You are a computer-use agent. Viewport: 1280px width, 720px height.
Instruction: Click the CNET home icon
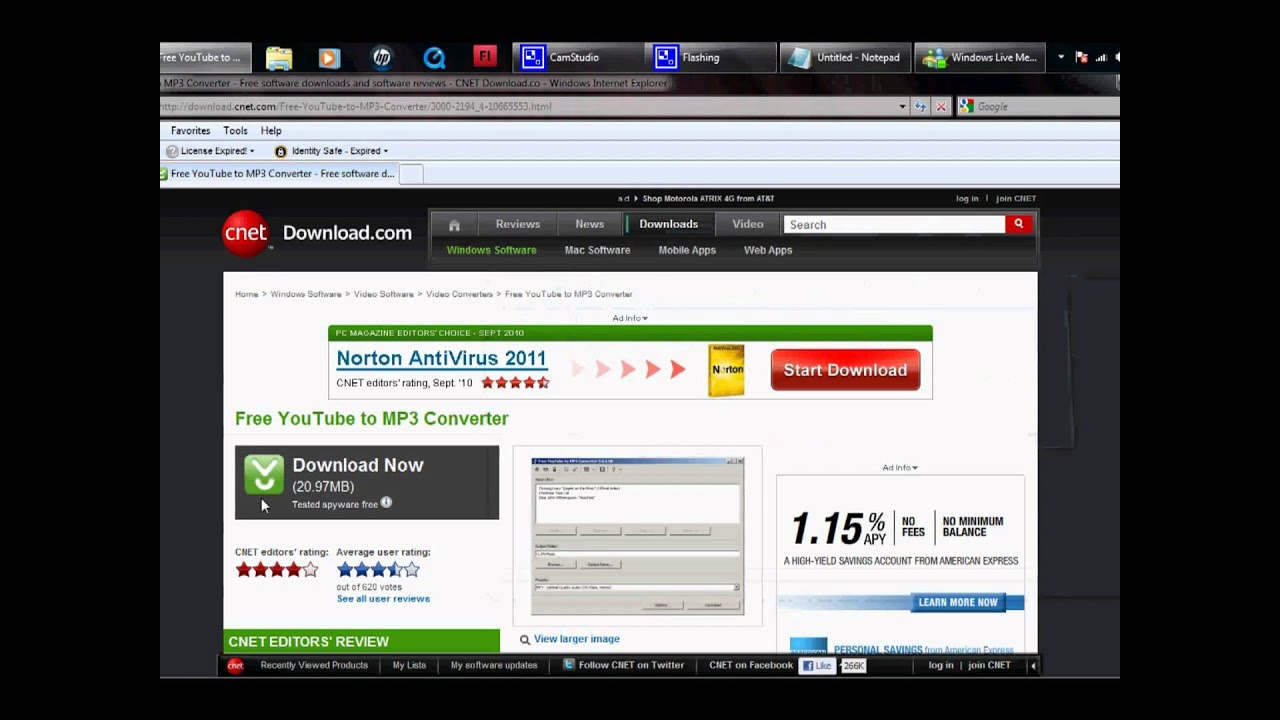point(454,225)
